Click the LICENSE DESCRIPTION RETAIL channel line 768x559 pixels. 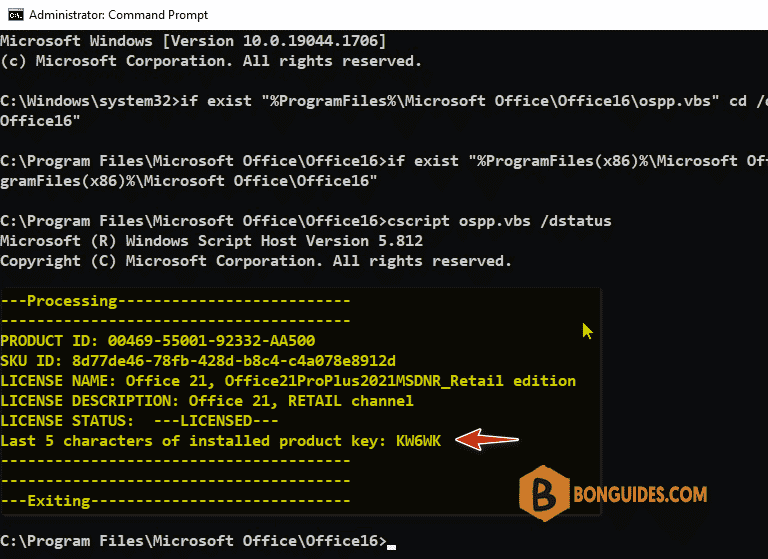(x=207, y=401)
